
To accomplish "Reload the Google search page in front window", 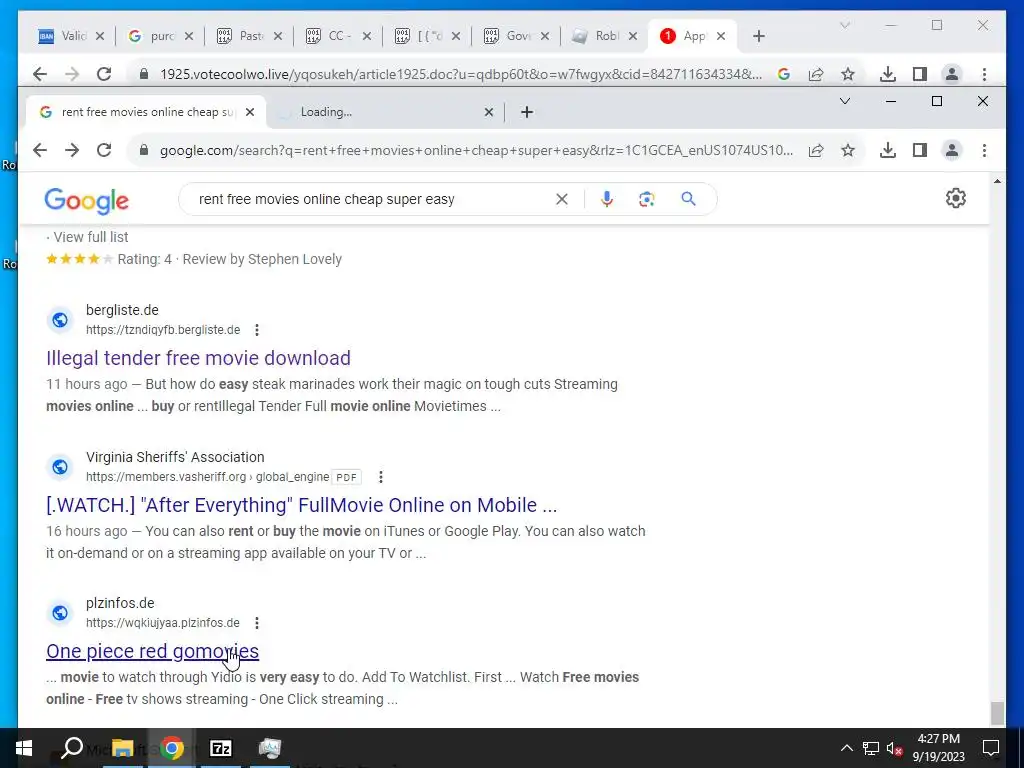I will (104, 150).
